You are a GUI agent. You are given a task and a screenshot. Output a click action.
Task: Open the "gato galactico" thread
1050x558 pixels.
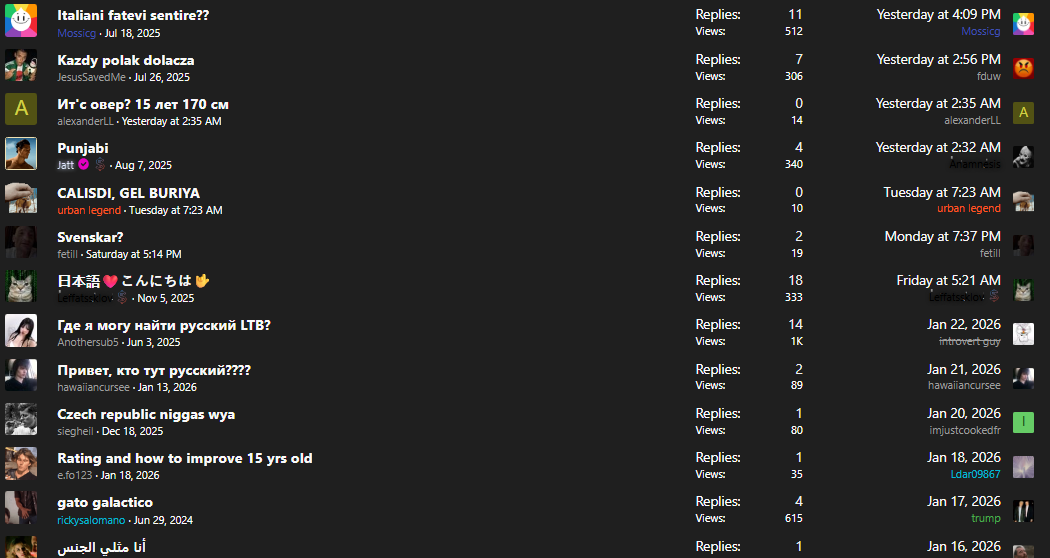(x=105, y=502)
